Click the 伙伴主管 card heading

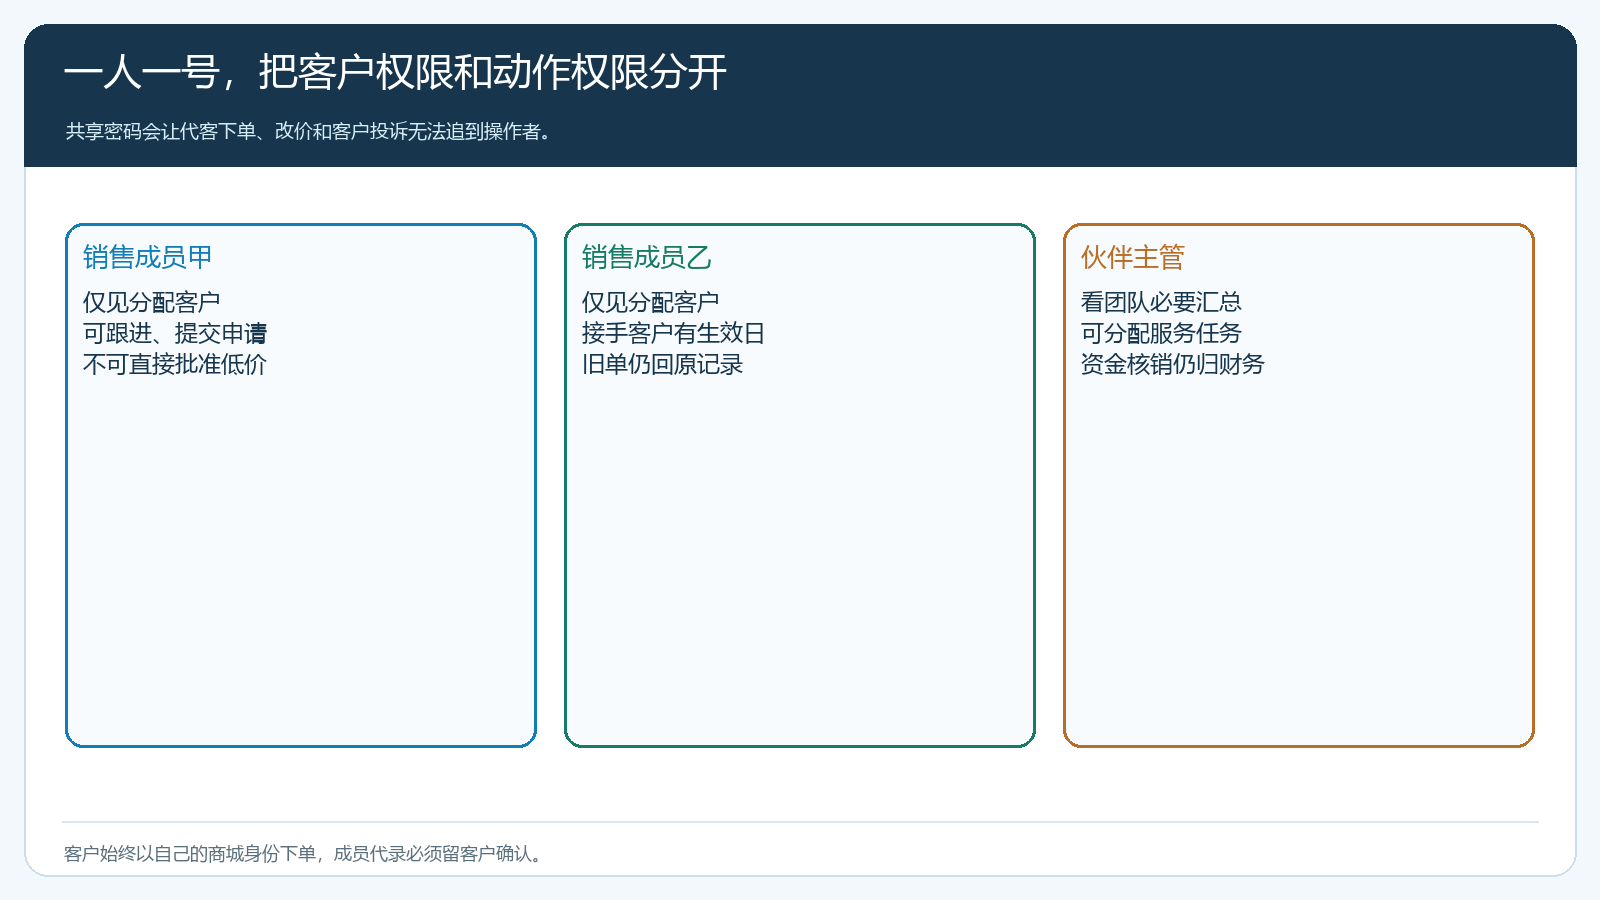(x=1132, y=257)
